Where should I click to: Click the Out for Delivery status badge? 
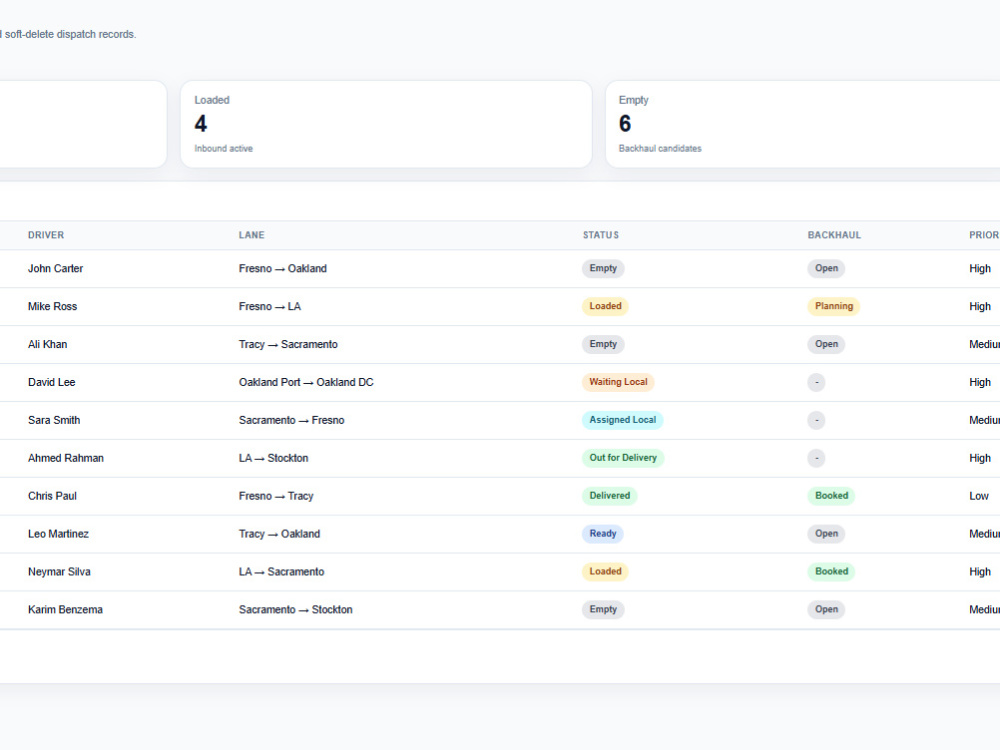click(x=623, y=458)
